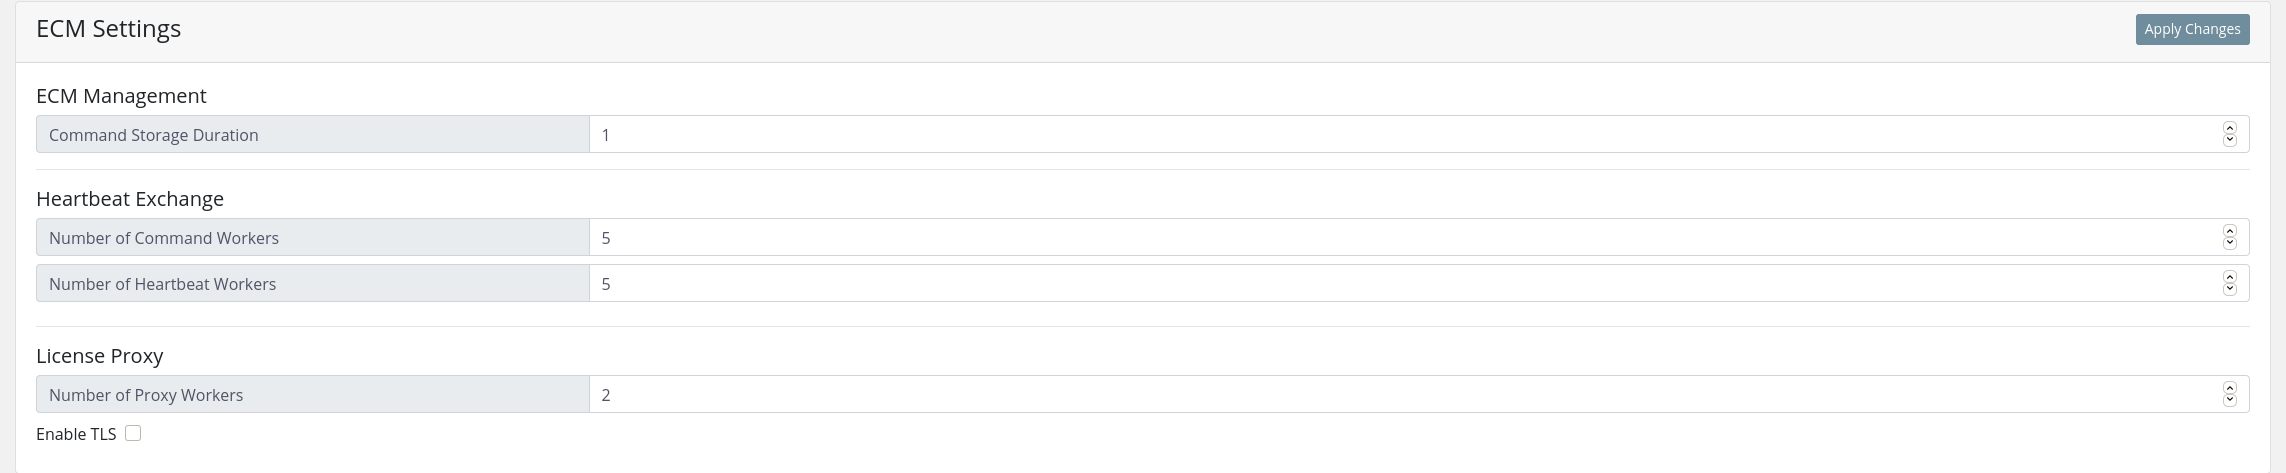Image resolution: width=2286 pixels, height=473 pixels.
Task: Focus the Number of Command Workers field
Action: click(1400, 238)
